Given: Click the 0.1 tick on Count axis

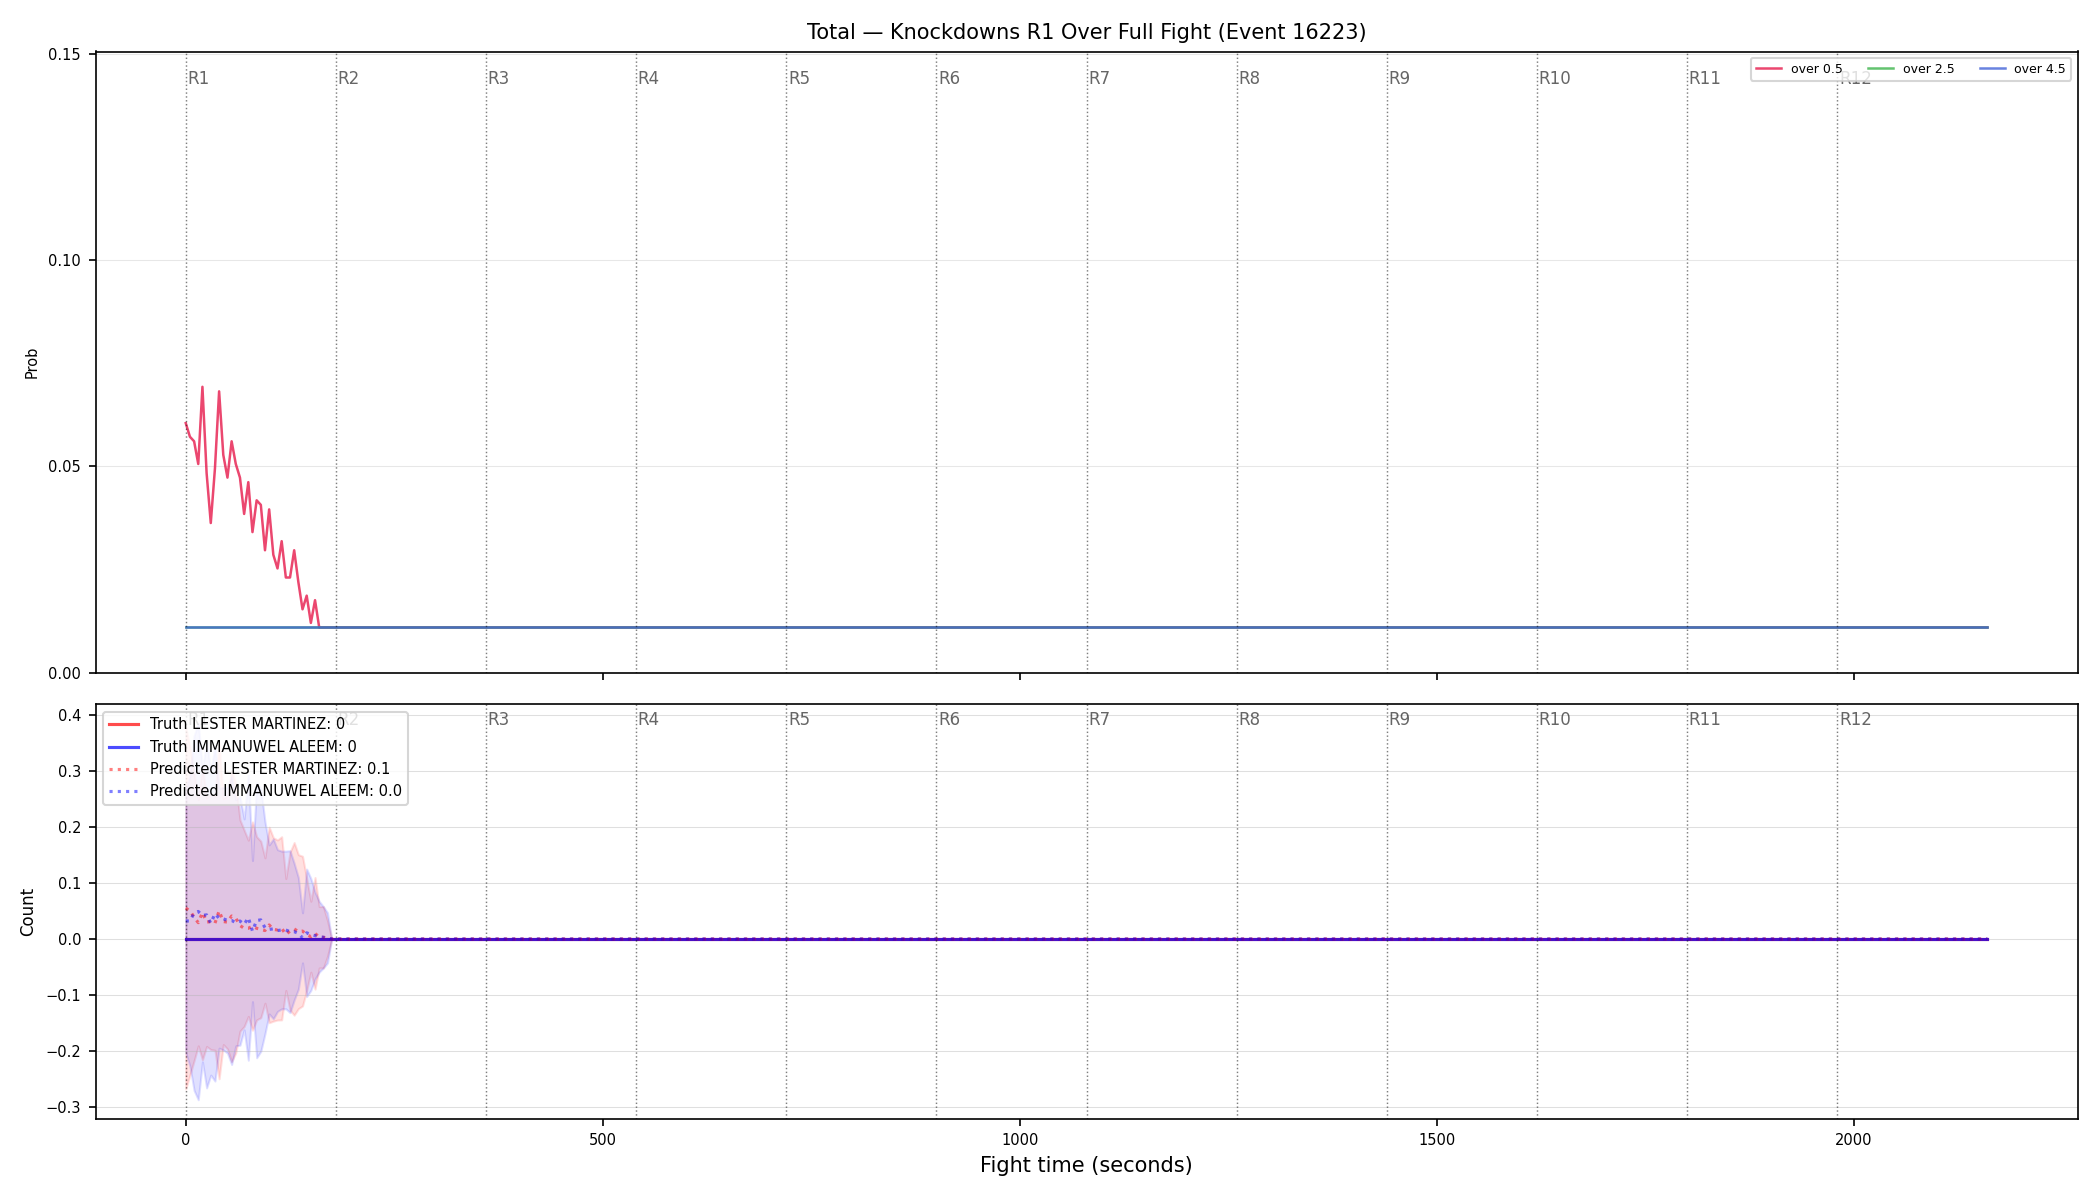Looking at the screenshot, I should click(69, 883).
